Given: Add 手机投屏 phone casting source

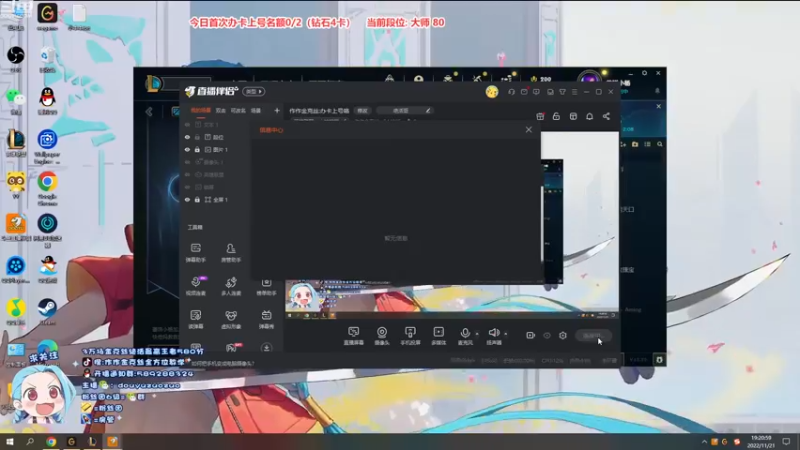Looking at the screenshot, I should click(x=410, y=336).
